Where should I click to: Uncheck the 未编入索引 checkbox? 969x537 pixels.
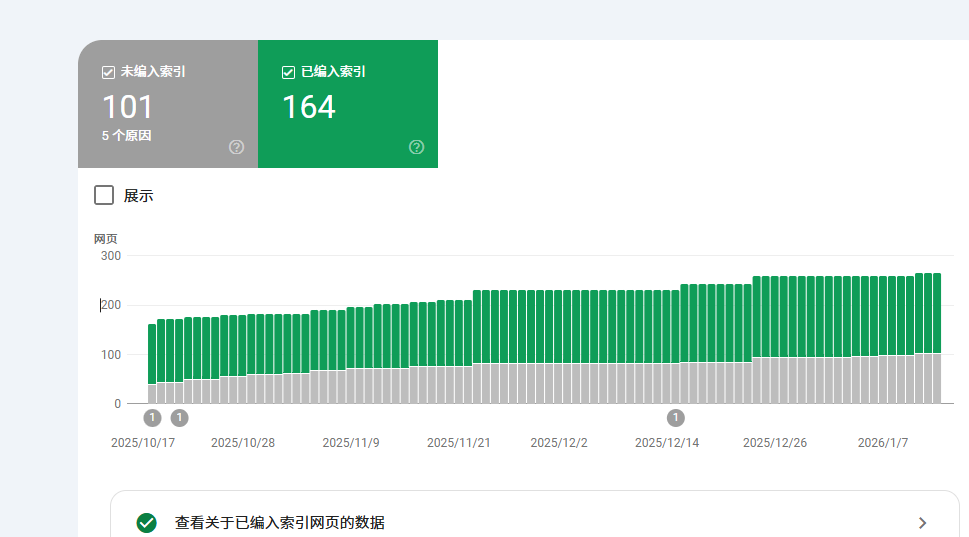[x=108, y=72]
